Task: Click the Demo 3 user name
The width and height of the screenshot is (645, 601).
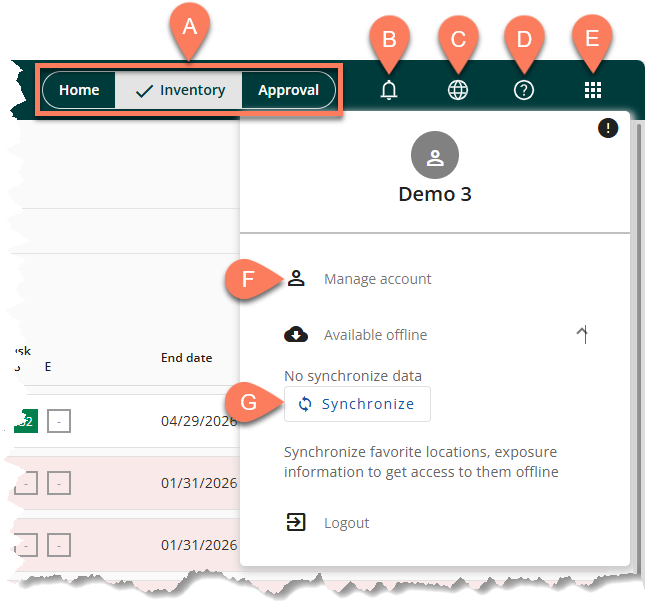Action: pyautogui.click(x=435, y=194)
